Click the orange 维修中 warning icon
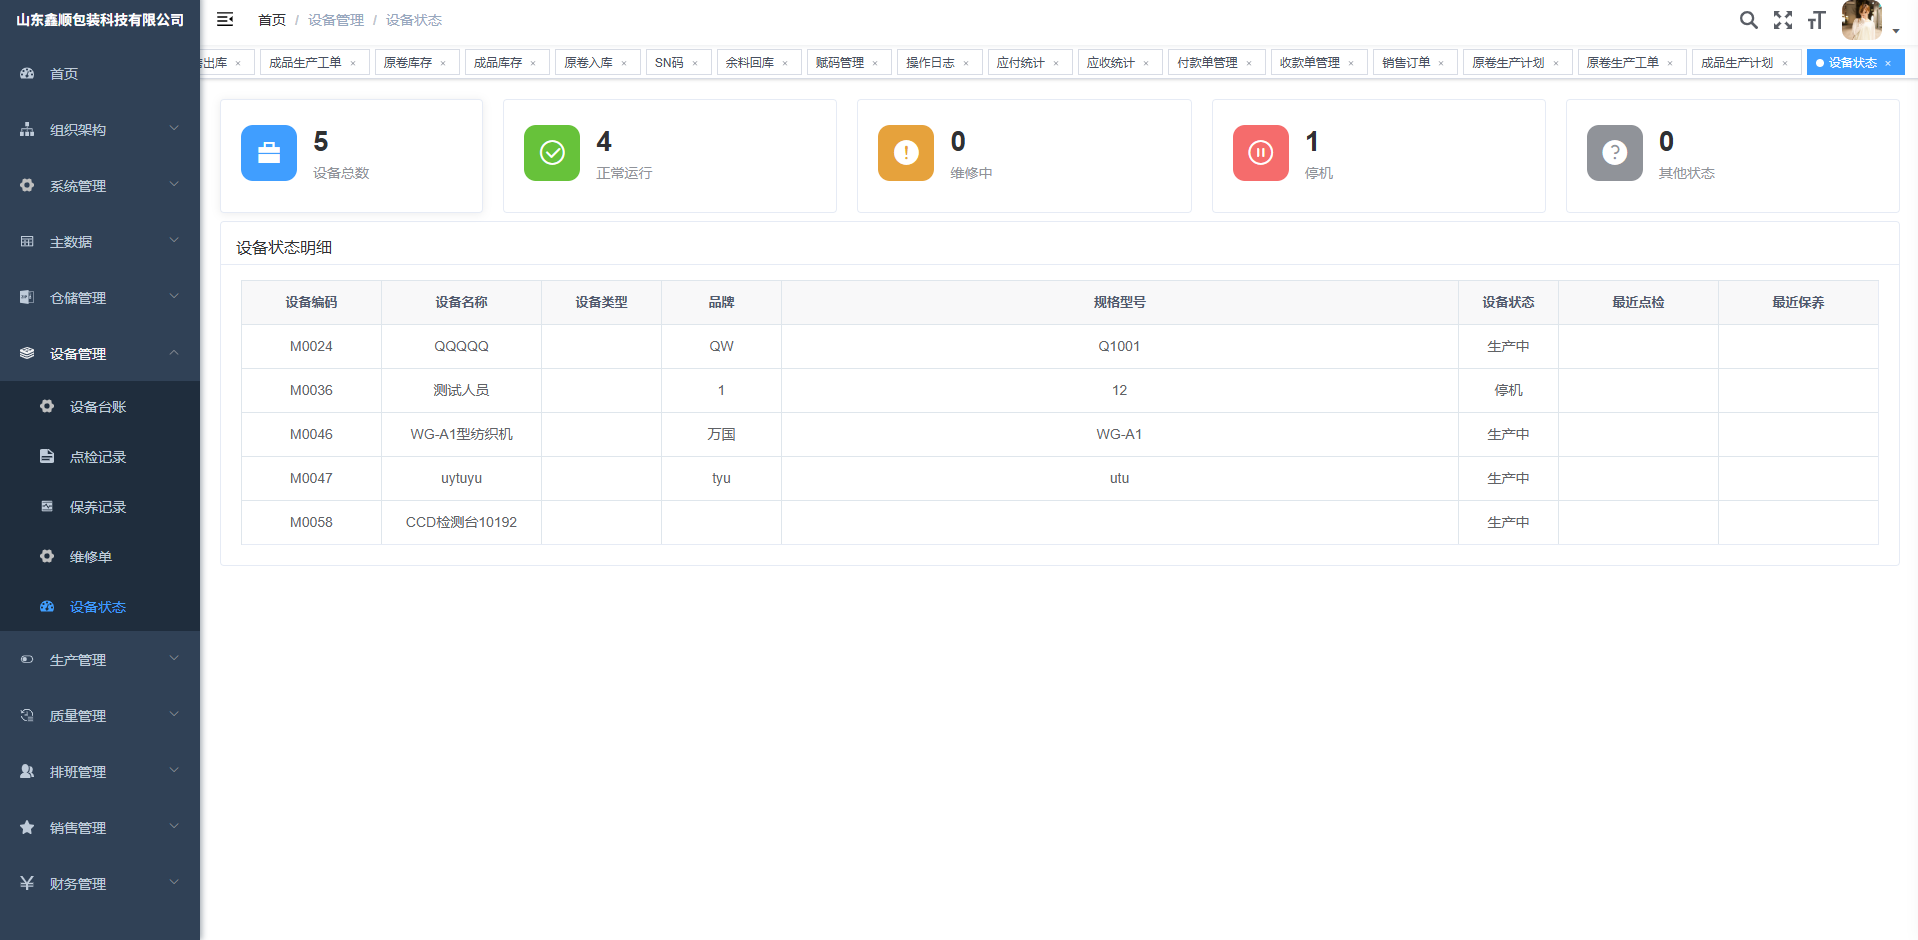This screenshot has width=1918, height=940. pyautogui.click(x=906, y=153)
